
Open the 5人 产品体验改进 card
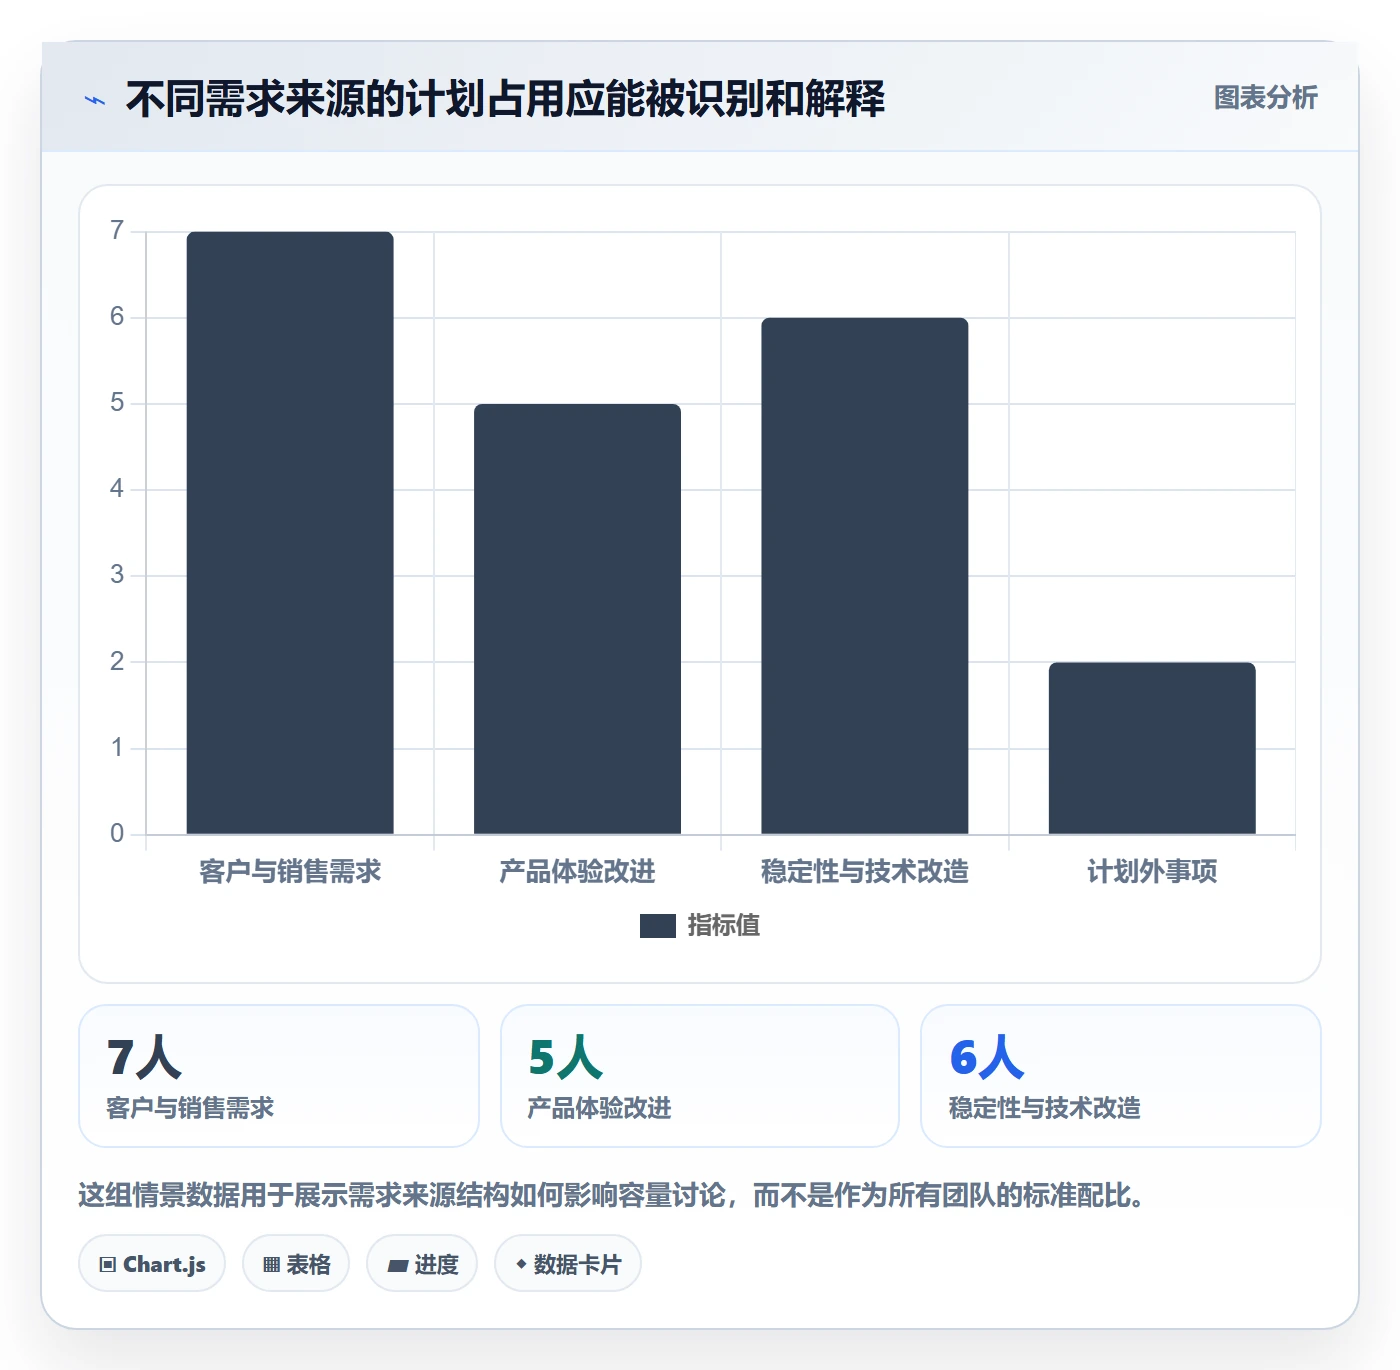click(700, 1076)
